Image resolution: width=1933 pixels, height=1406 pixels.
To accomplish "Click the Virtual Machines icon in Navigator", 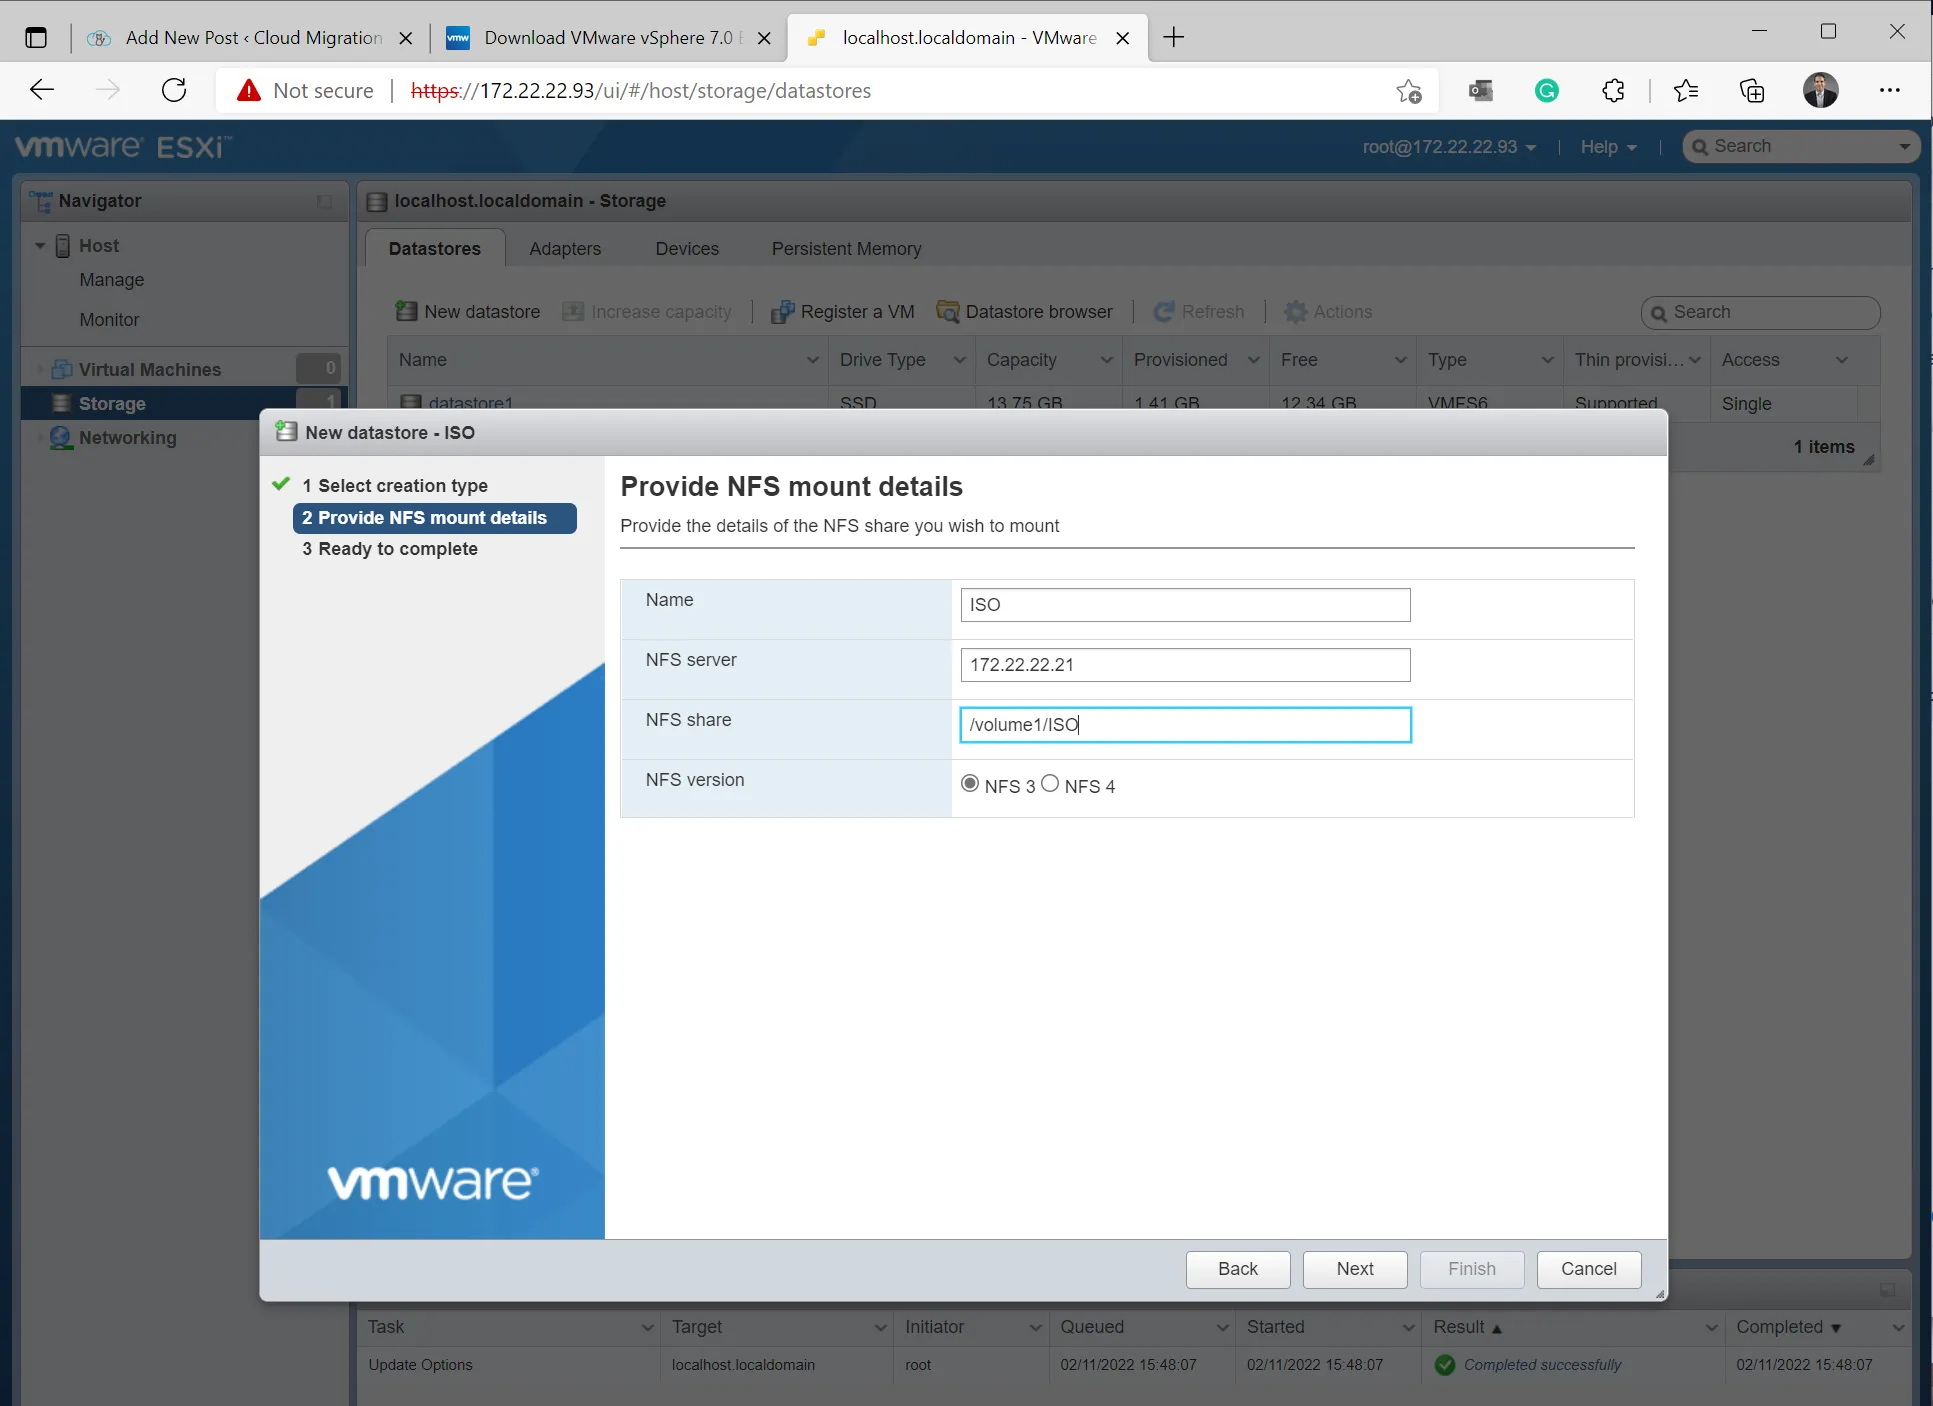I will 62,369.
